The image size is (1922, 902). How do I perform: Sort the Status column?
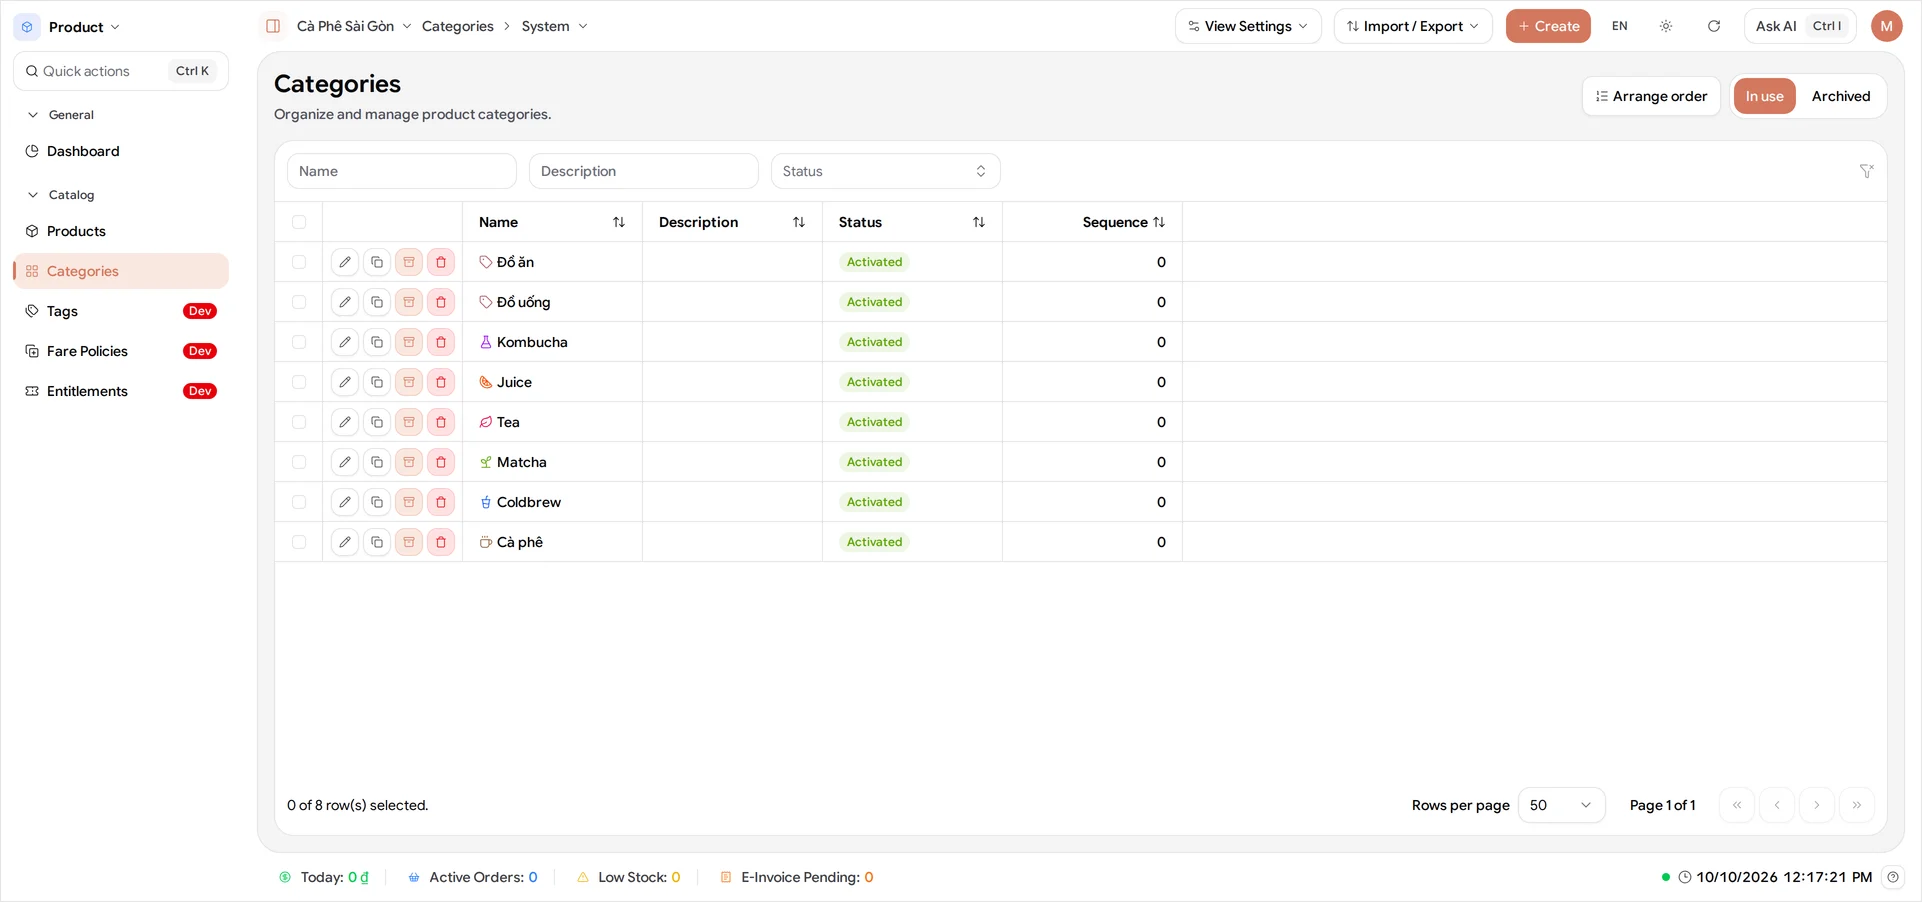979,222
